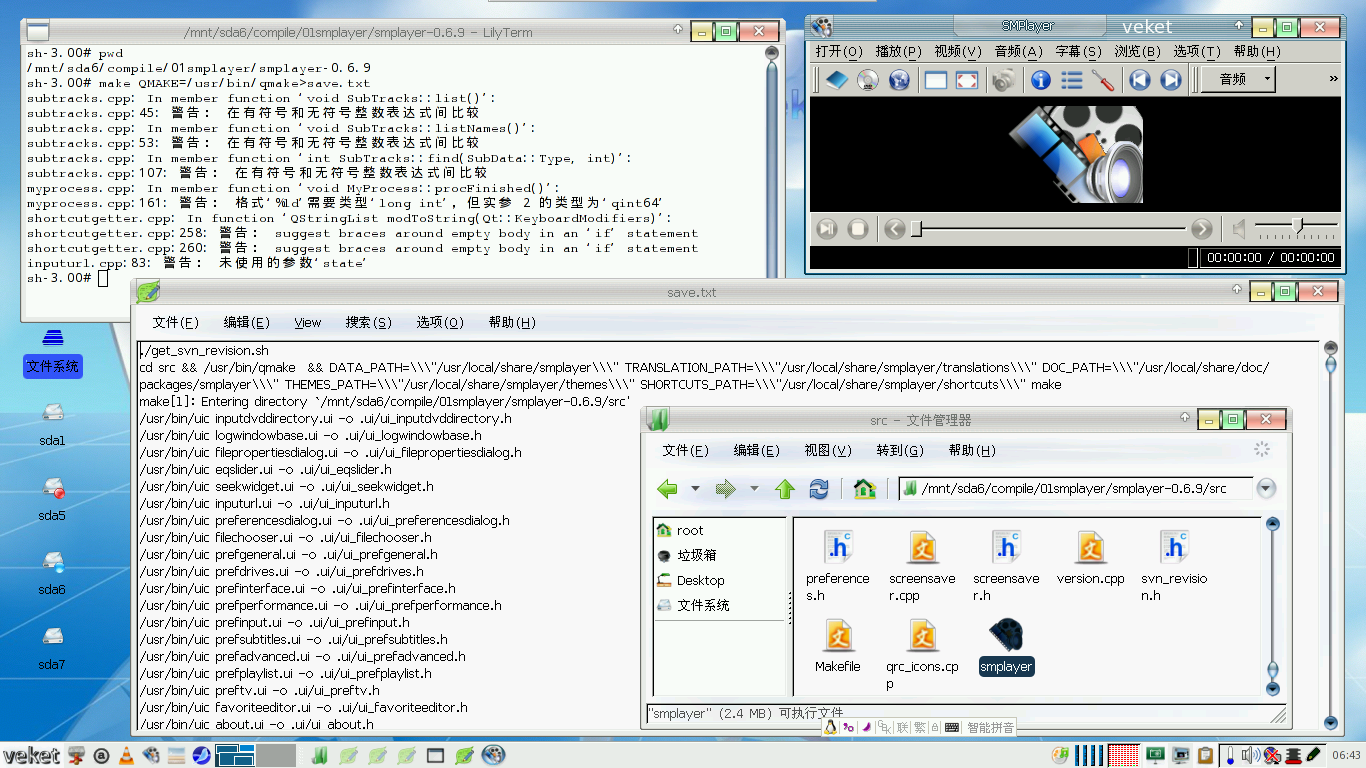Open 选项(O) menu in save.txt editor
Viewport: 1366px width, 768px height.
(440, 323)
